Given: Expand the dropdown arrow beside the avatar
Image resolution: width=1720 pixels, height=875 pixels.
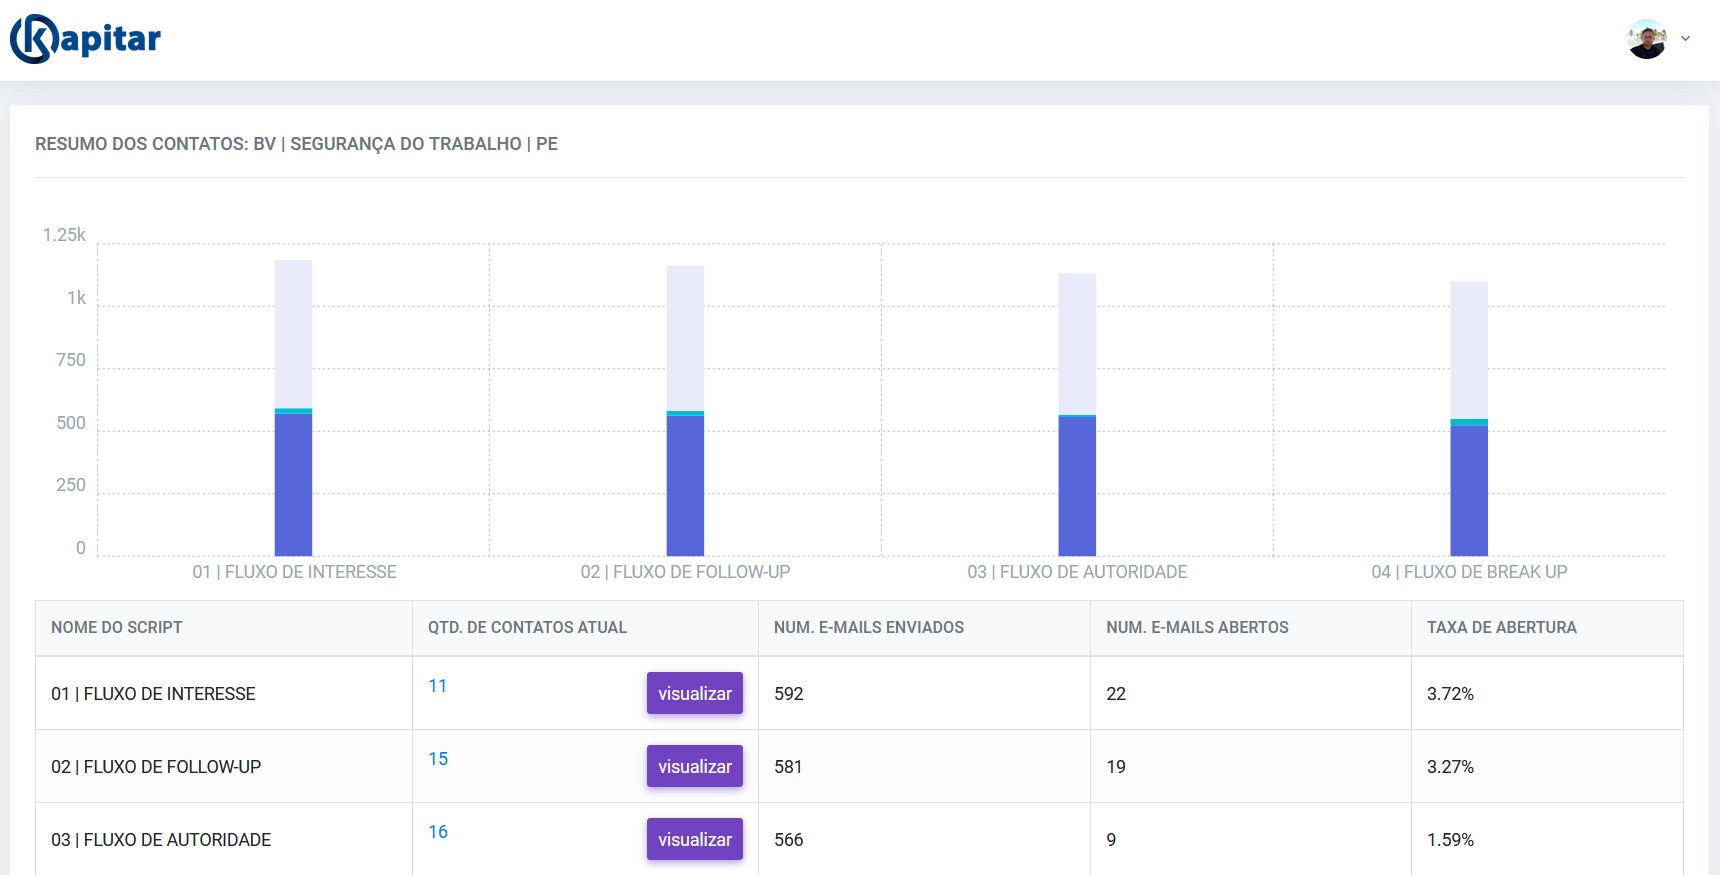Looking at the screenshot, I should (1685, 39).
